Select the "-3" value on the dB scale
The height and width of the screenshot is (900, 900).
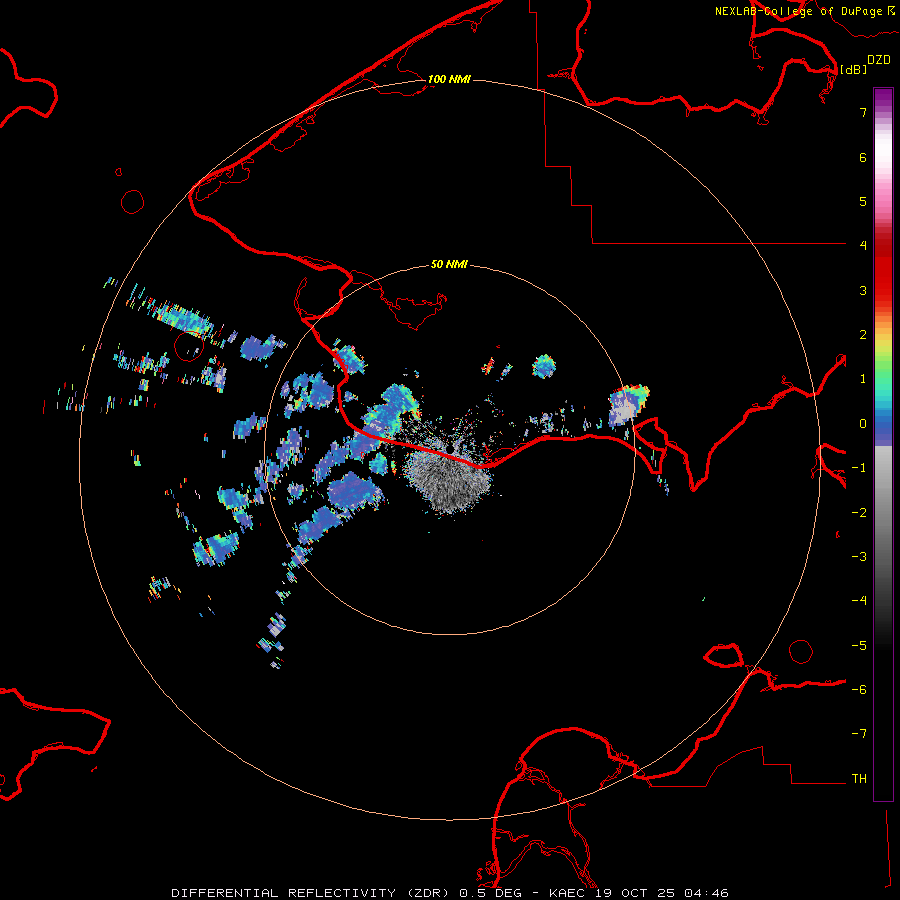(859, 557)
